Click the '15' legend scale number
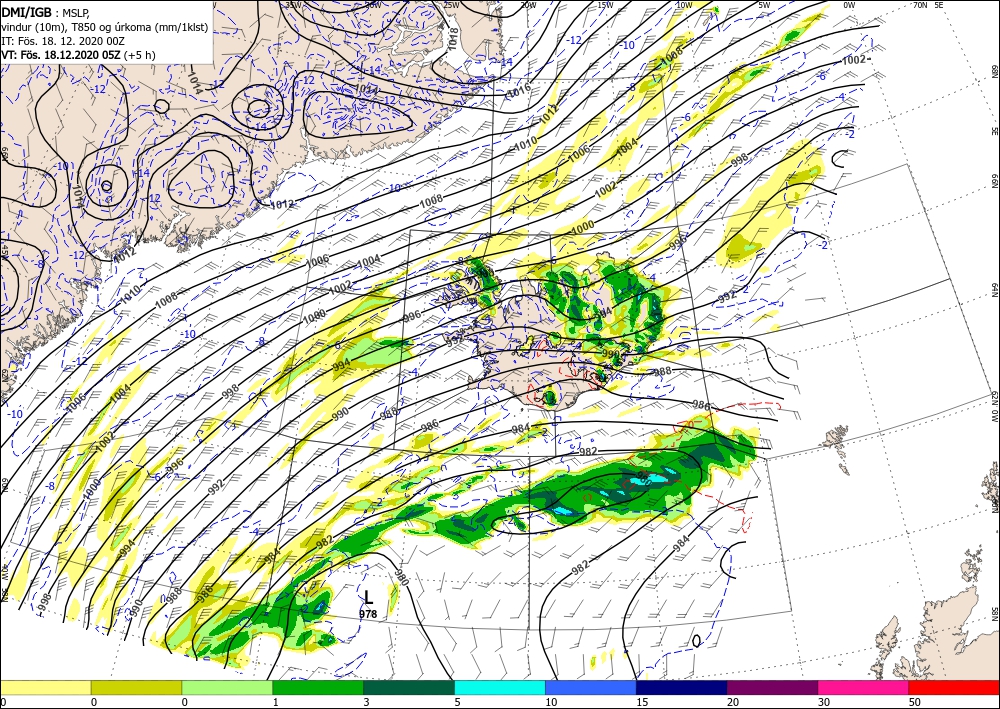 pyautogui.click(x=642, y=702)
